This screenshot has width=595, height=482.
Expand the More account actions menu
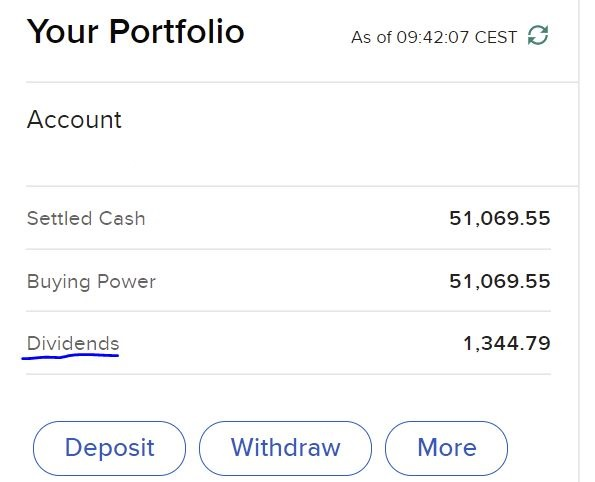click(x=446, y=448)
